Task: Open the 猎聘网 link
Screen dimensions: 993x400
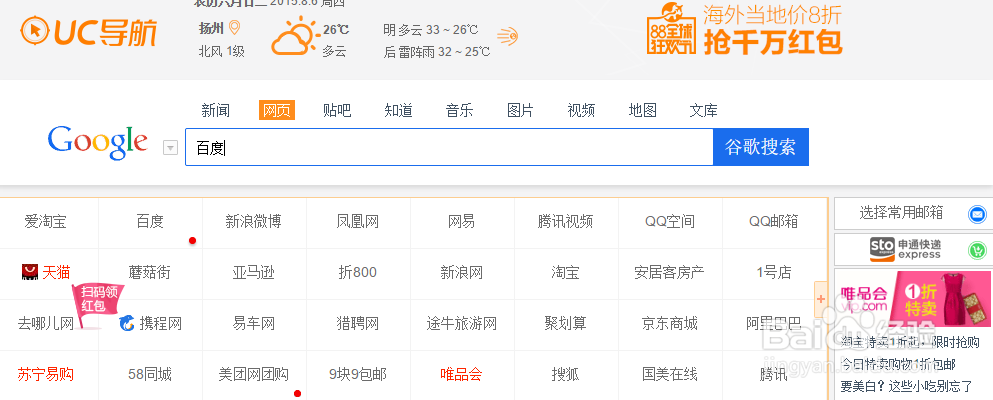Action: (358, 324)
